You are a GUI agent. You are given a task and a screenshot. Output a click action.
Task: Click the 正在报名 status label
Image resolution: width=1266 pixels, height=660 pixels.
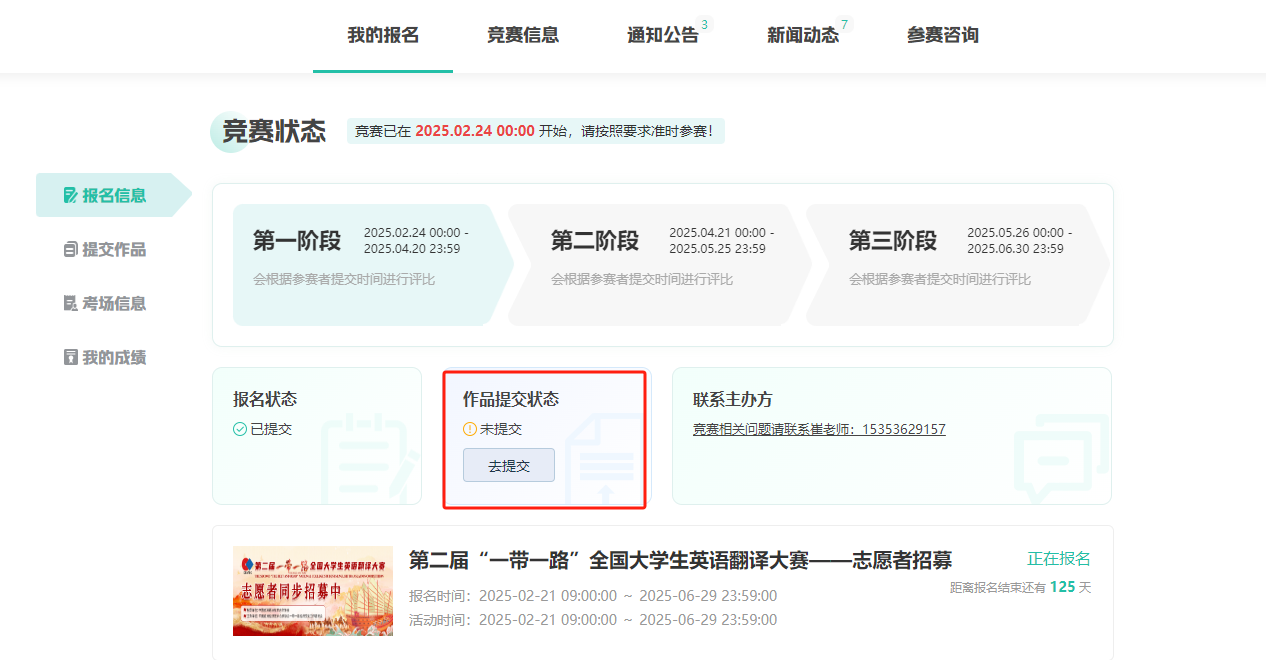(1058, 558)
